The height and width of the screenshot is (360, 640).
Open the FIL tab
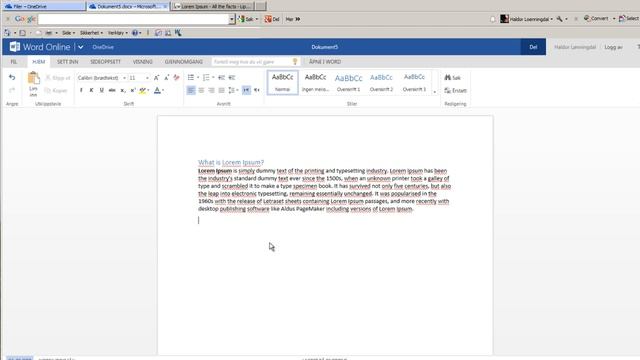tap(14, 62)
